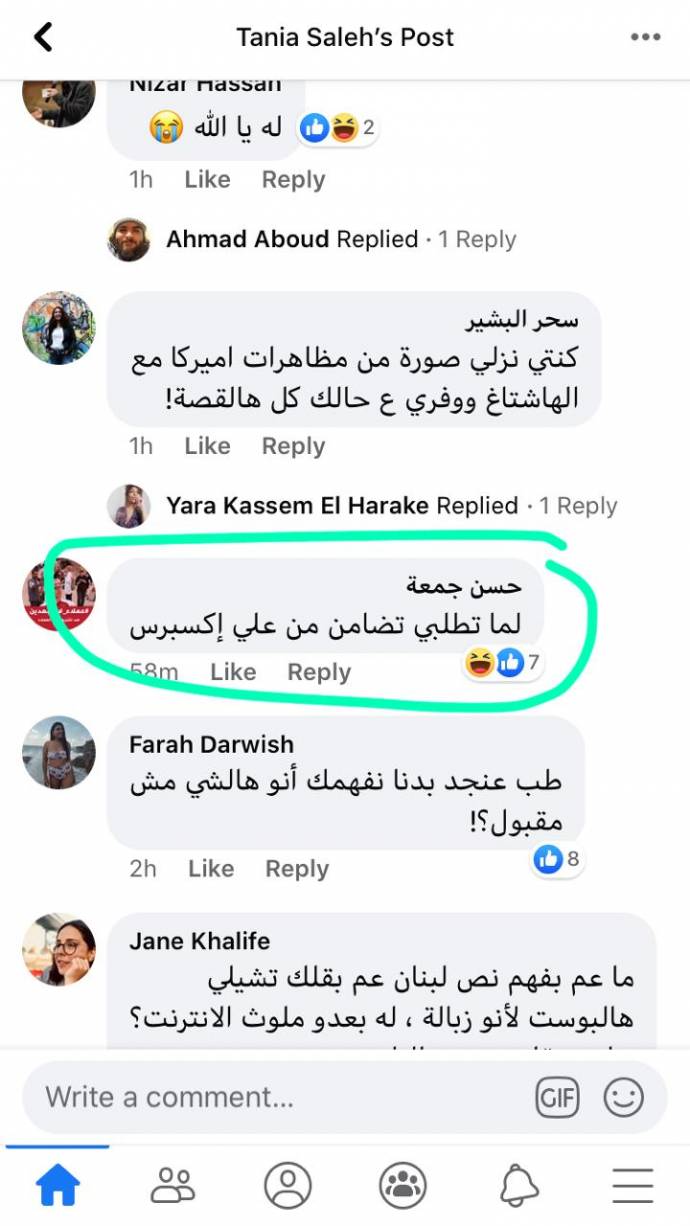
Task: Like Nizar Hassan's comment
Action: coord(207,180)
